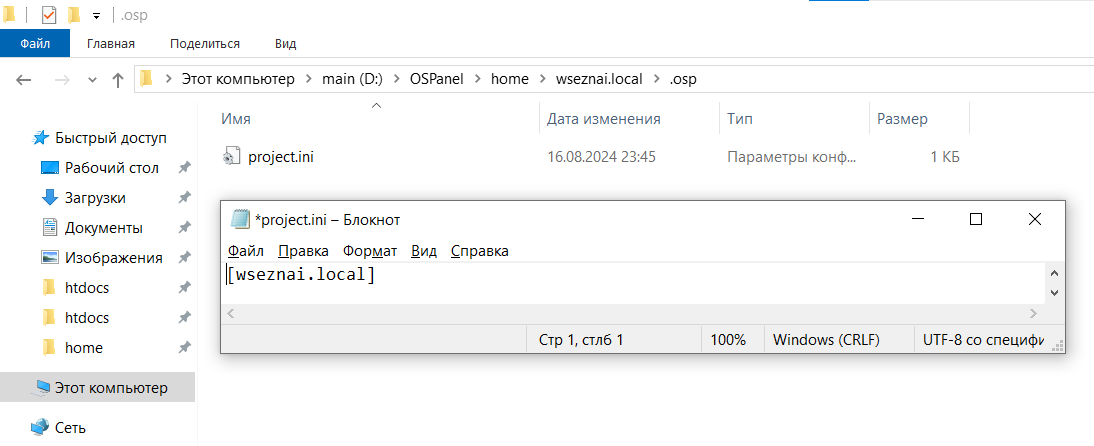This screenshot has width=1094, height=446.
Task: Open the blue Файл tab
Action: pyautogui.click(x=35, y=43)
